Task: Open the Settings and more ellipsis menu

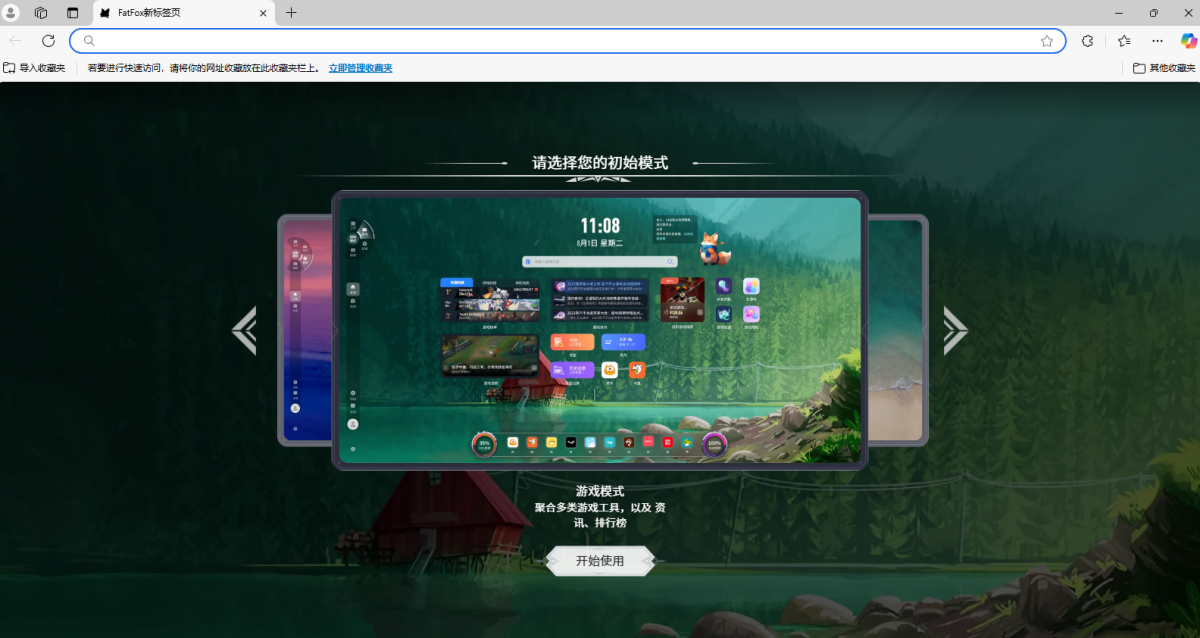Action: coord(1157,41)
